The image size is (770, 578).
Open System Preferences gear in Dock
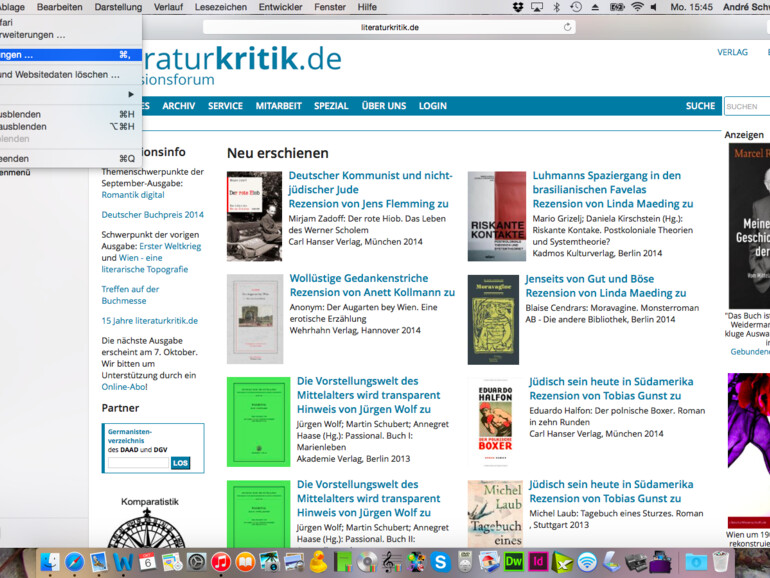[x=196, y=562]
